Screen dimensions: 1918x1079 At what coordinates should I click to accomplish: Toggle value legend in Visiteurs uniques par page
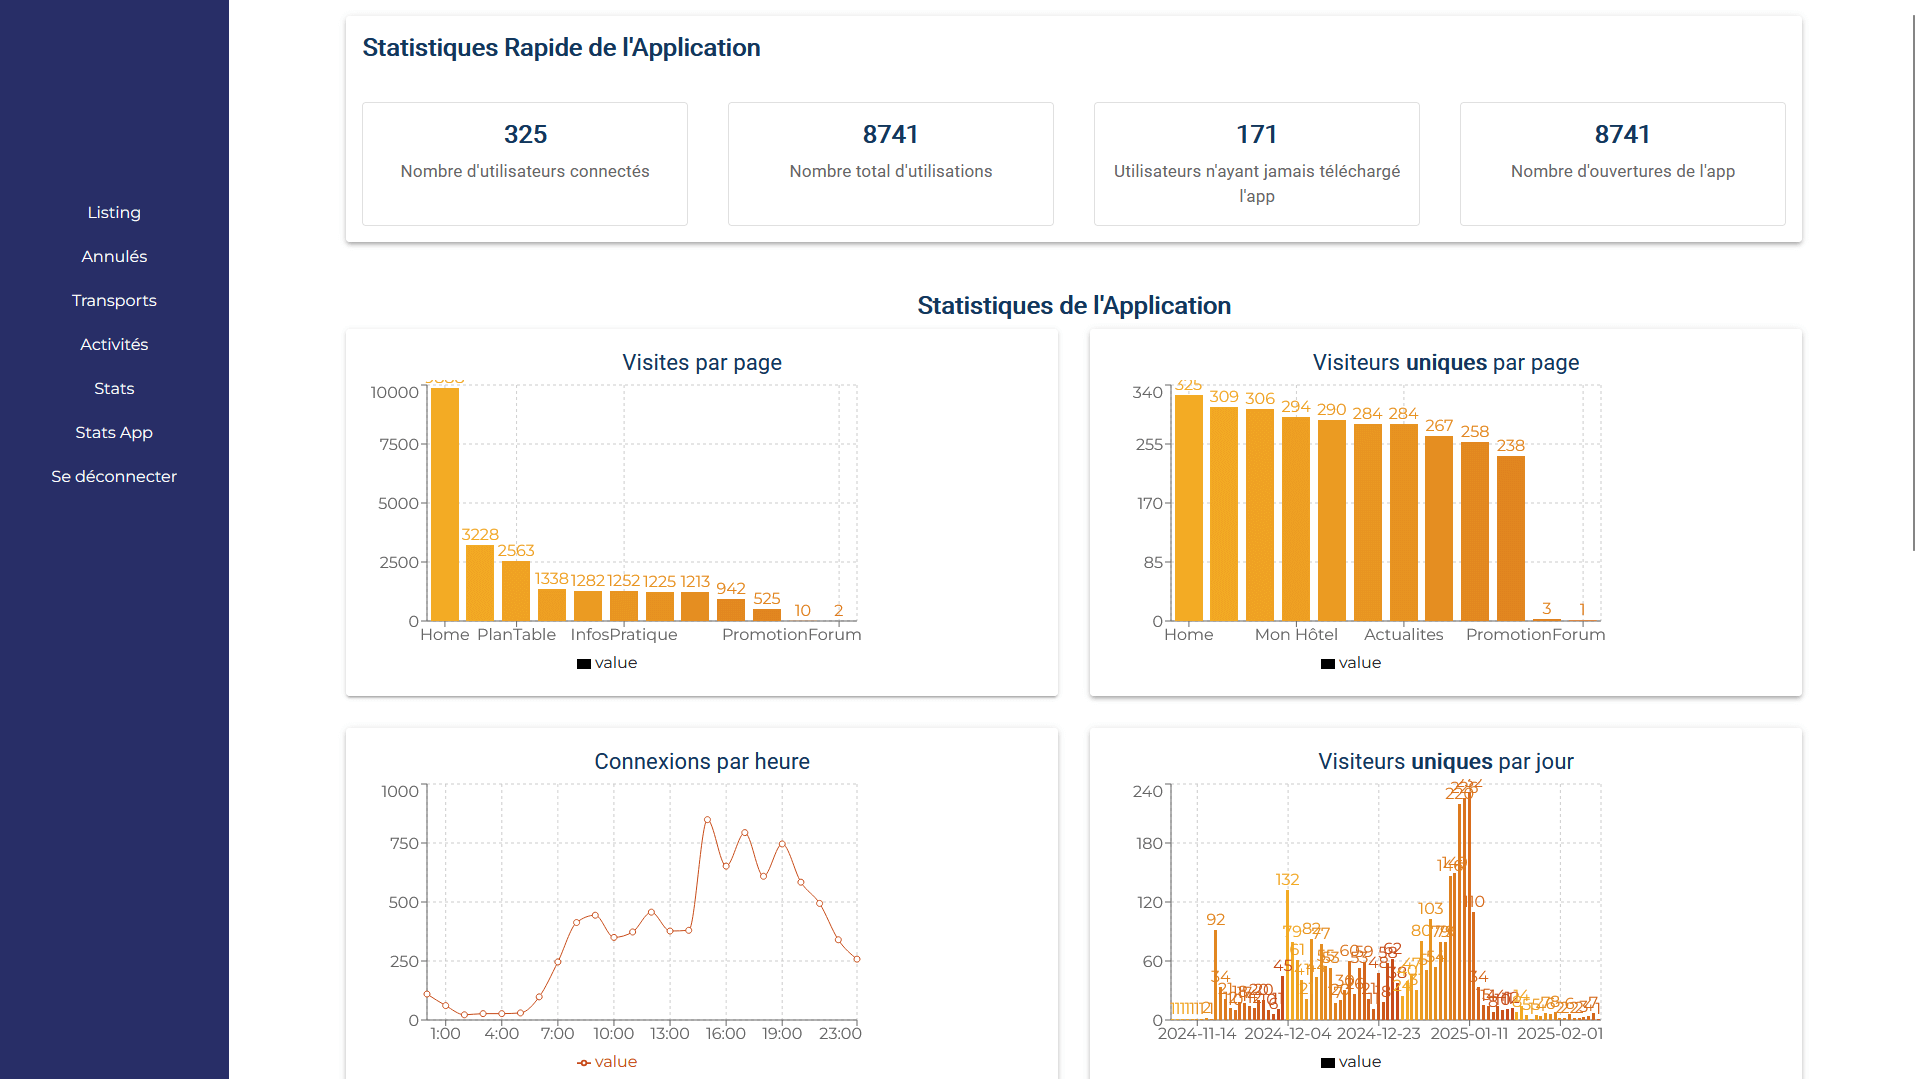coord(1351,663)
